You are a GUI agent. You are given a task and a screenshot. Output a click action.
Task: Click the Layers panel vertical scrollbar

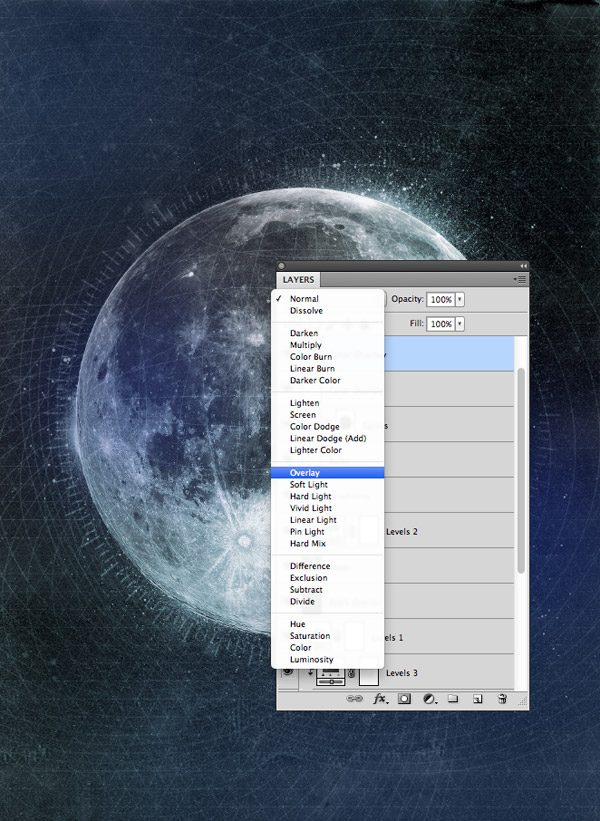point(521,470)
